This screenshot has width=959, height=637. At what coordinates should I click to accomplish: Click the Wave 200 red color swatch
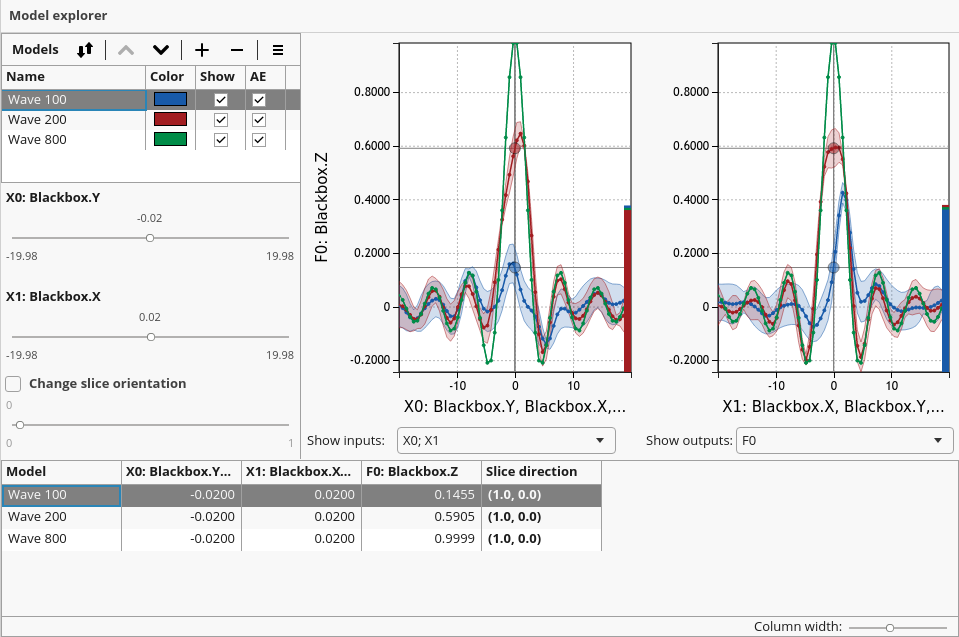coord(170,120)
